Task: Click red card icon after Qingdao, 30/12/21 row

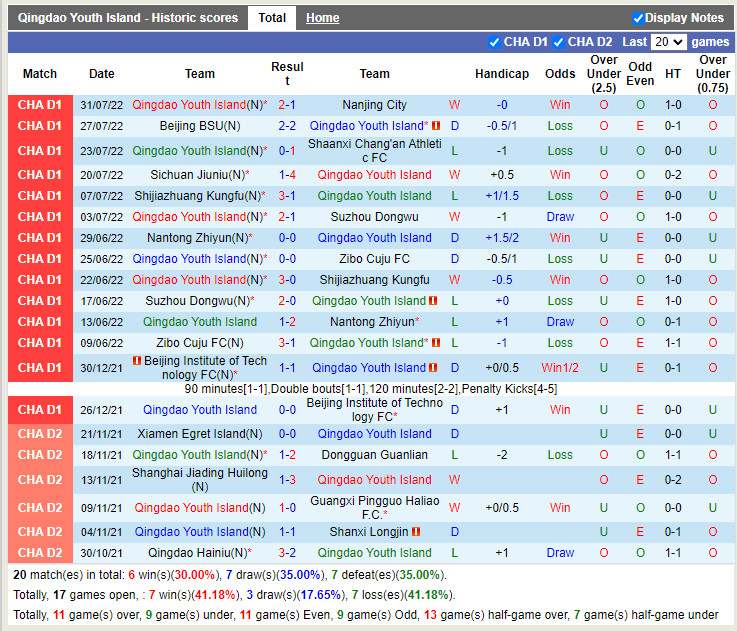Action: click(434, 368)
